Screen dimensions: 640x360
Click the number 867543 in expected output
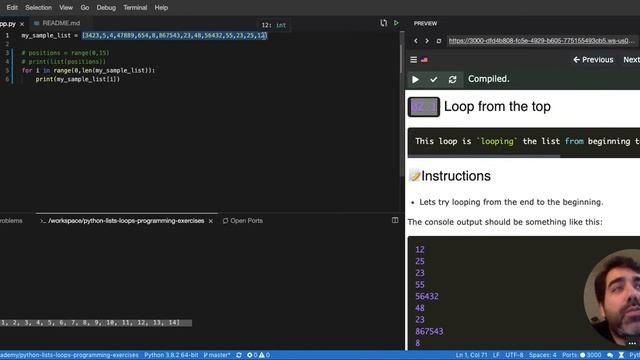(x=429, y=331)
